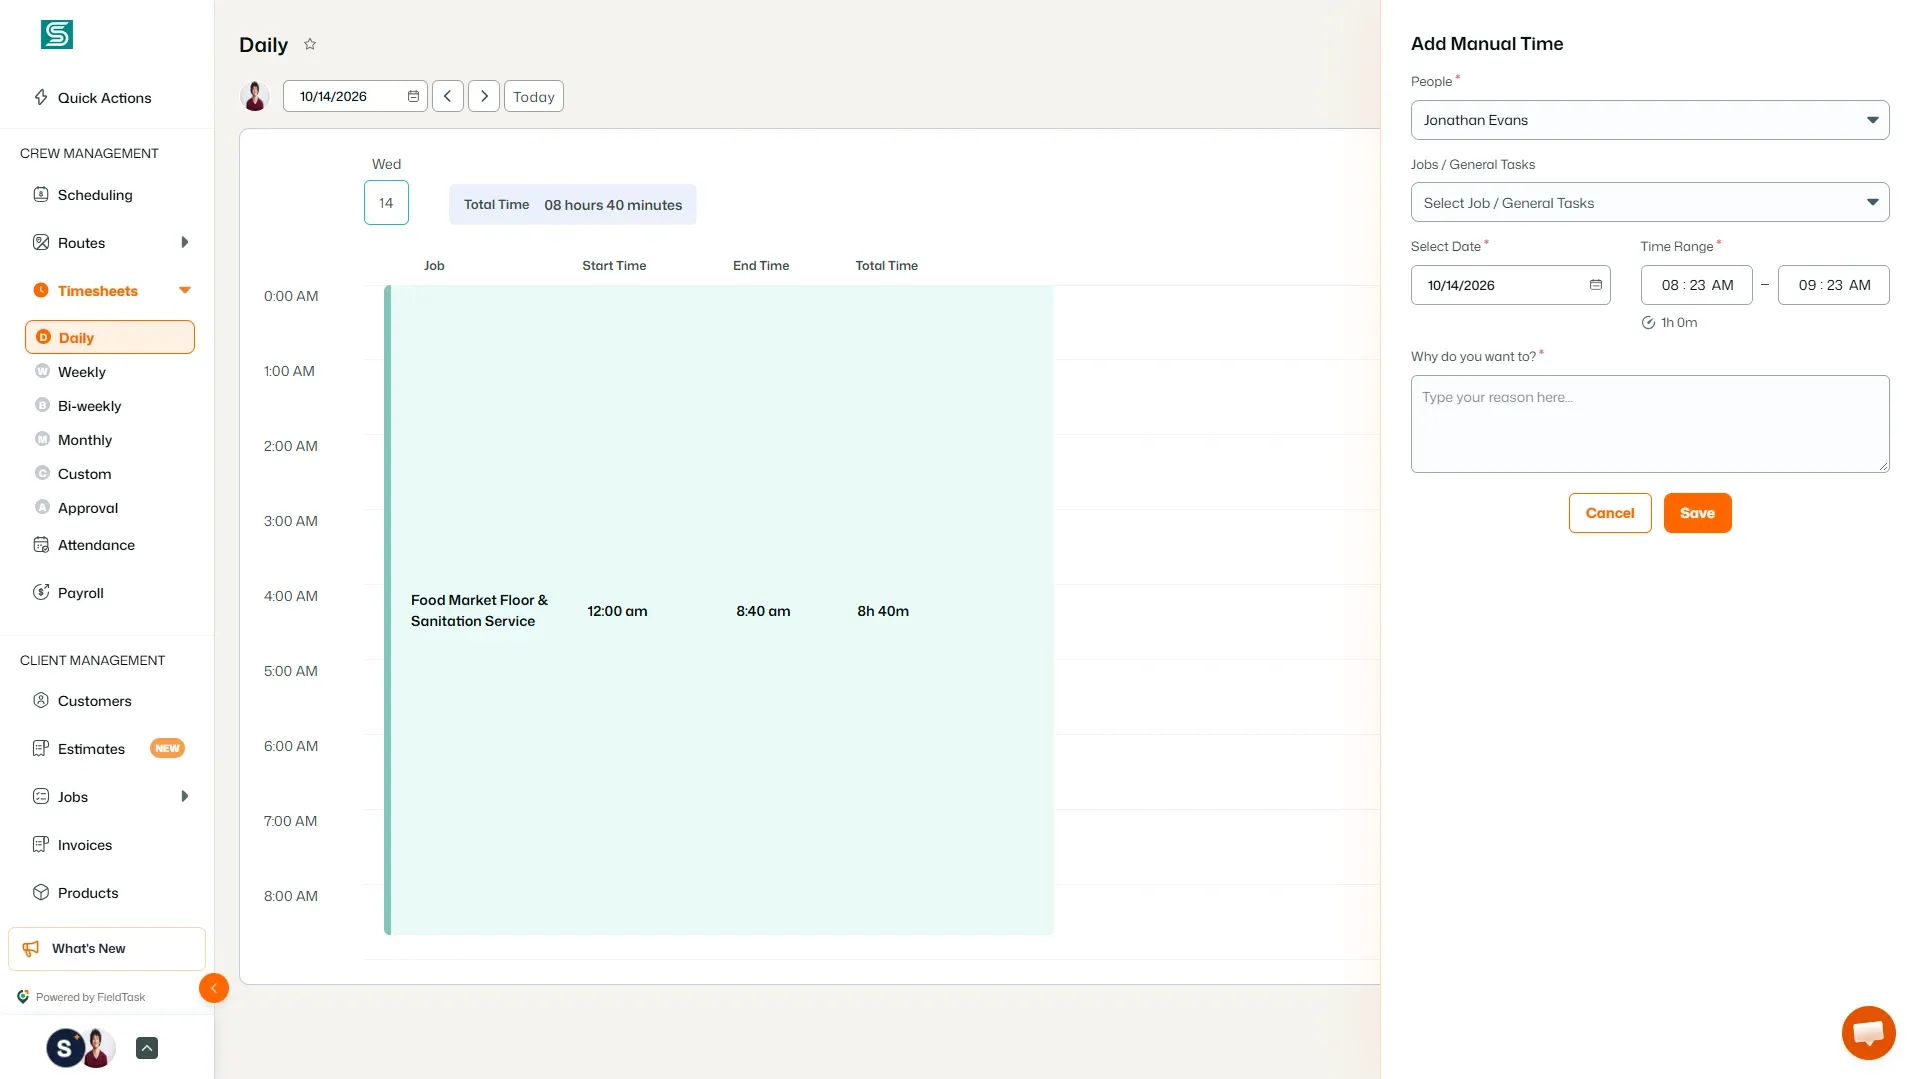Open the People dropdown Jonathan Evans
Image resolution: width=1919 pixels, height=1079 pixels.
1650,120
